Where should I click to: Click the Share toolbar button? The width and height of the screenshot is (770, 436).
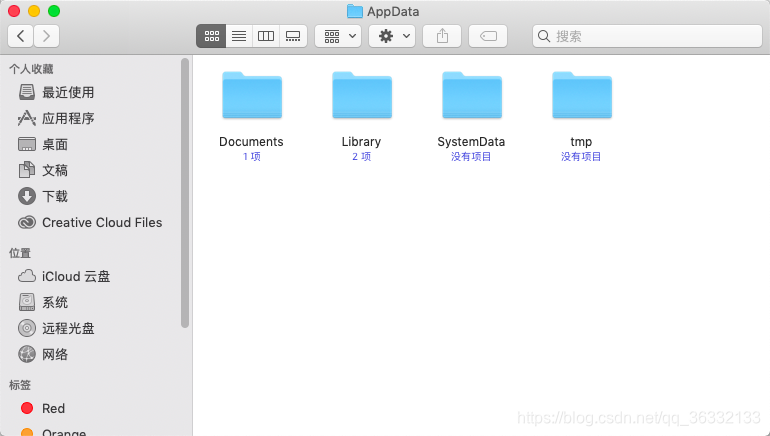pos(442,36)
